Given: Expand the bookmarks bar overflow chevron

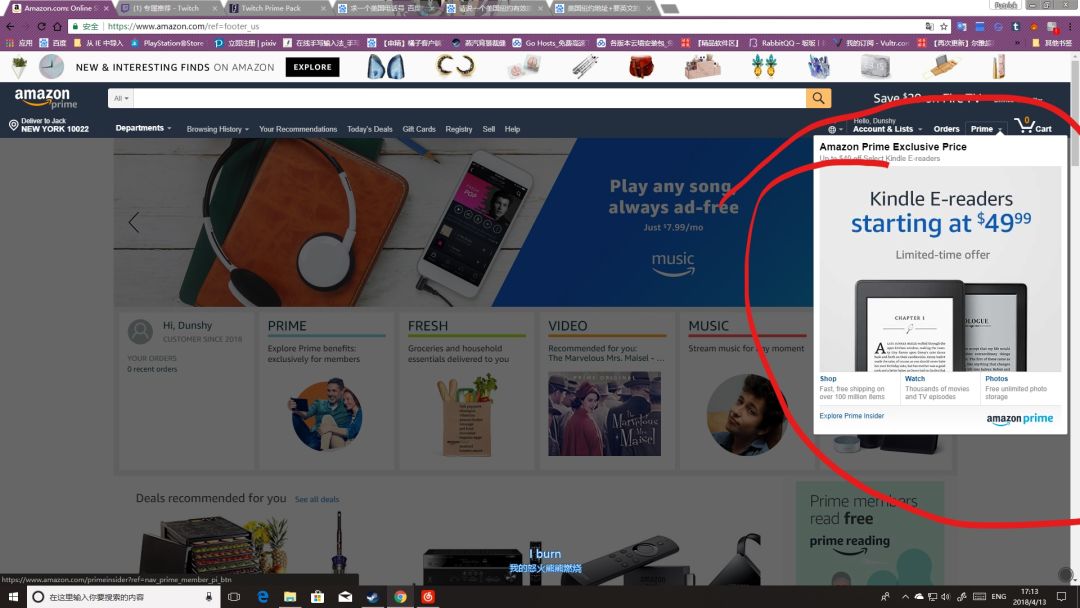Looking at the screenshot, I should (1017, 43).
